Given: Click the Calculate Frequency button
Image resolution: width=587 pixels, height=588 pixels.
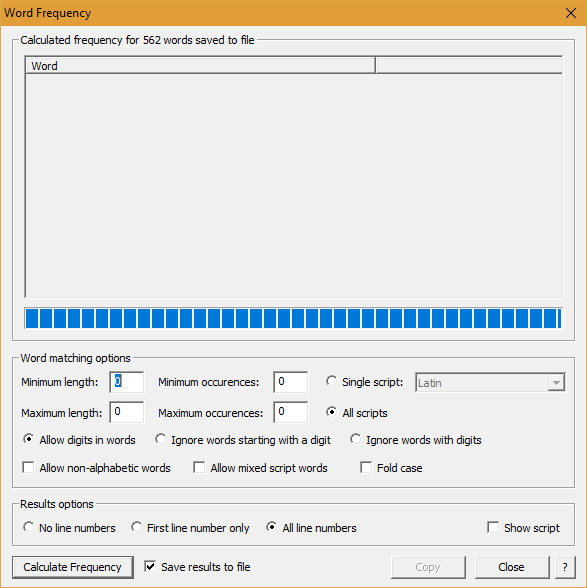Looking at the screenshot, I should 73,567.
